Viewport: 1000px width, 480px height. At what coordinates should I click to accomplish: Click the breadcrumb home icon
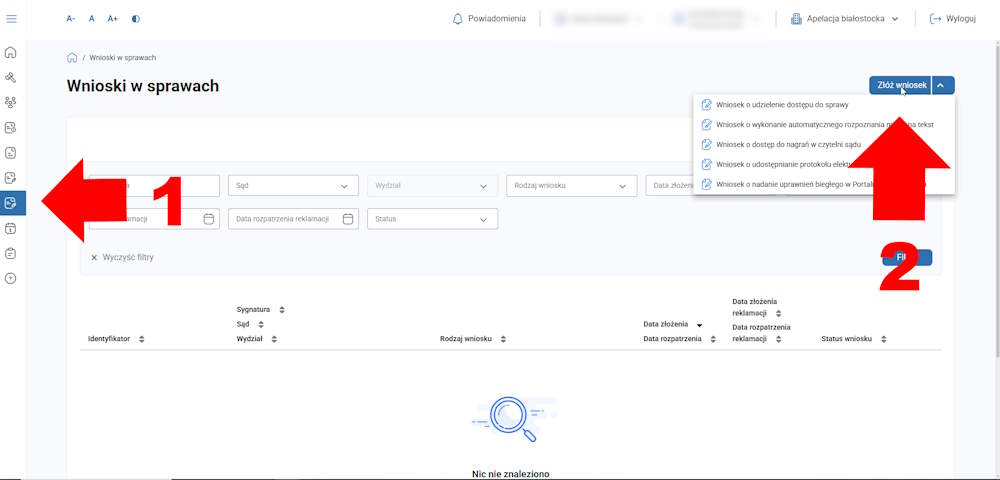(72, 57)
